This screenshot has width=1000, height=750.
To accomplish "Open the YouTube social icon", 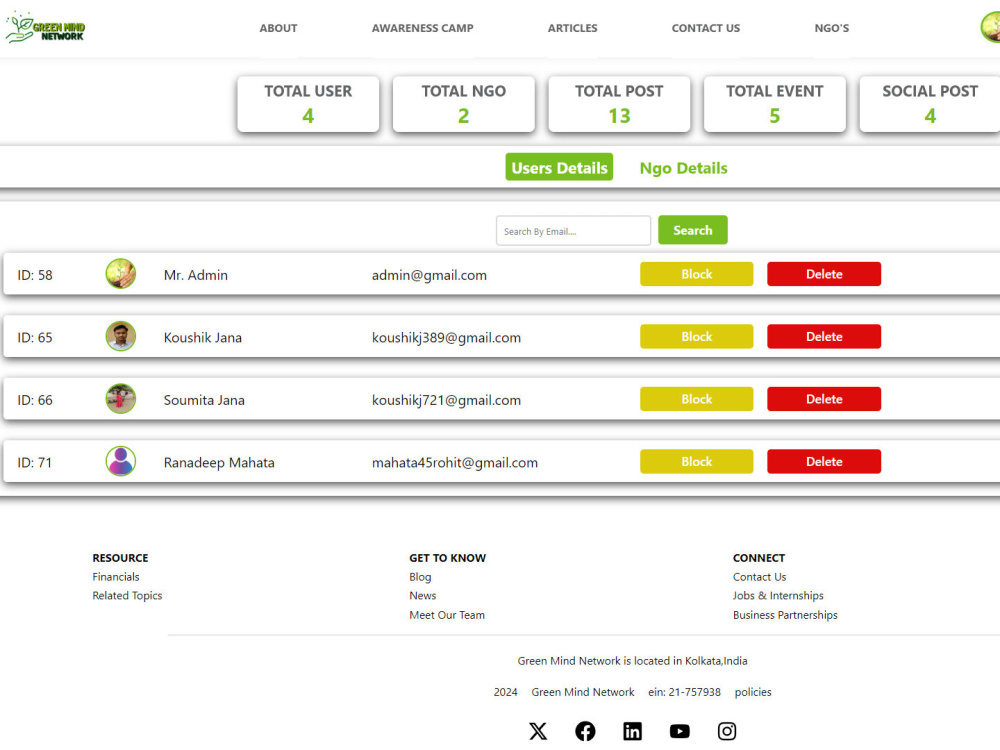I will [x=679, y=731].
